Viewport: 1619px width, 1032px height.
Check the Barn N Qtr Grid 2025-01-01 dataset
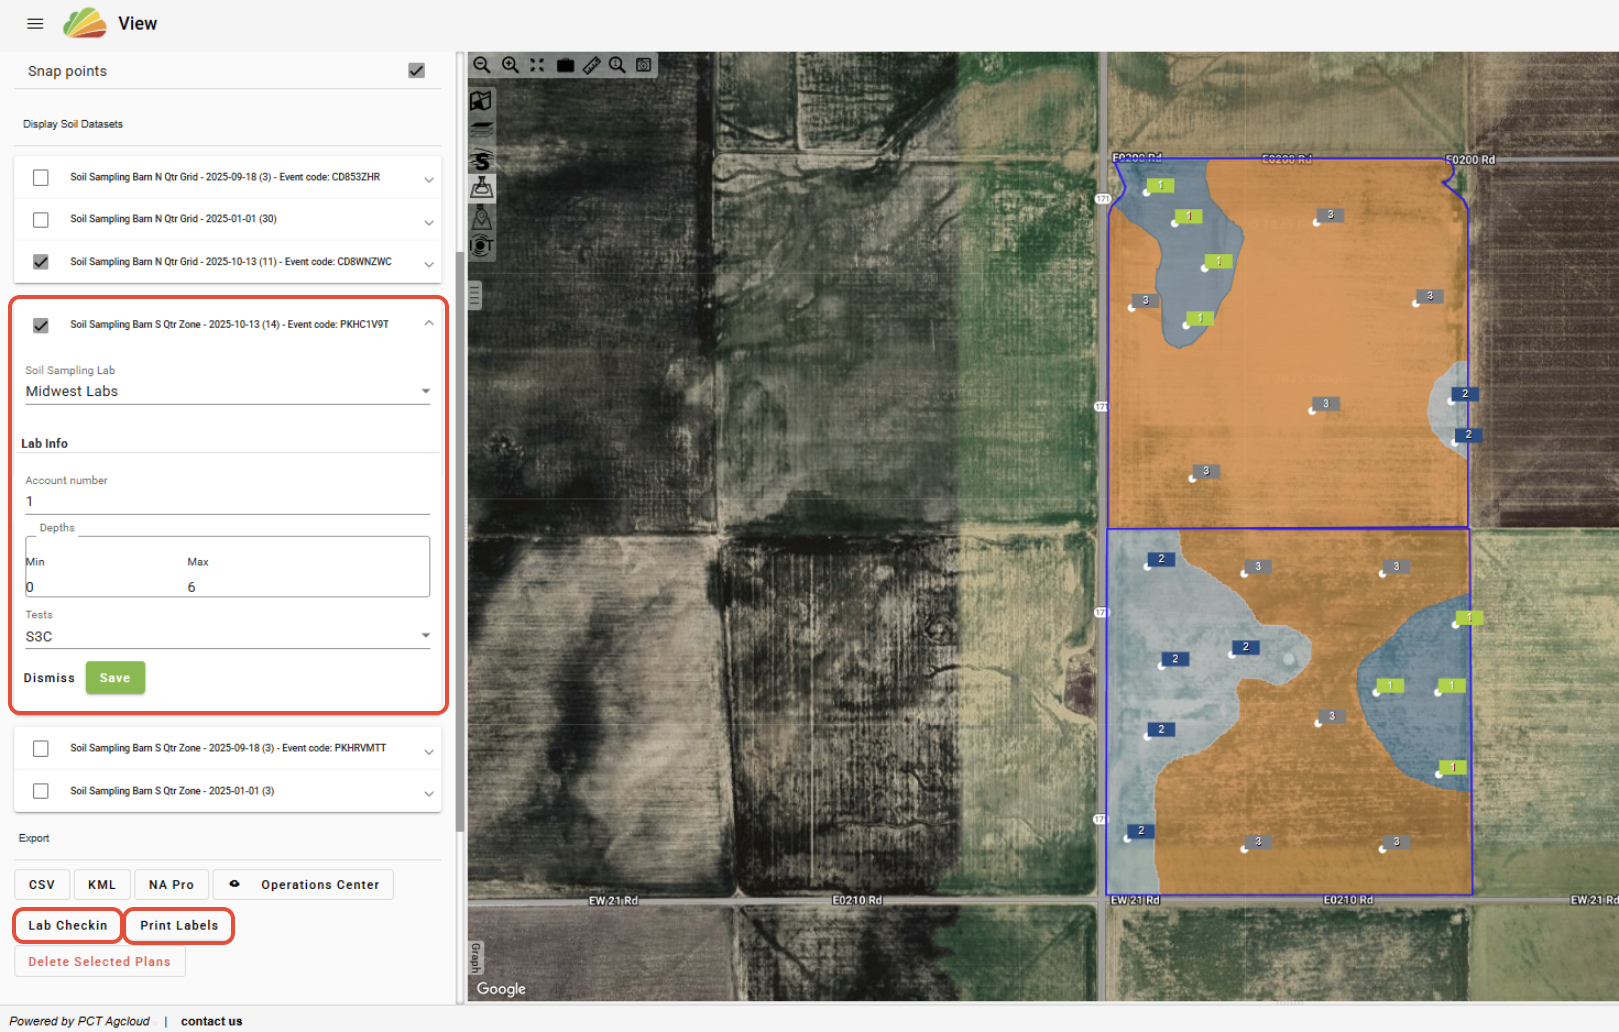pos(41,220)
